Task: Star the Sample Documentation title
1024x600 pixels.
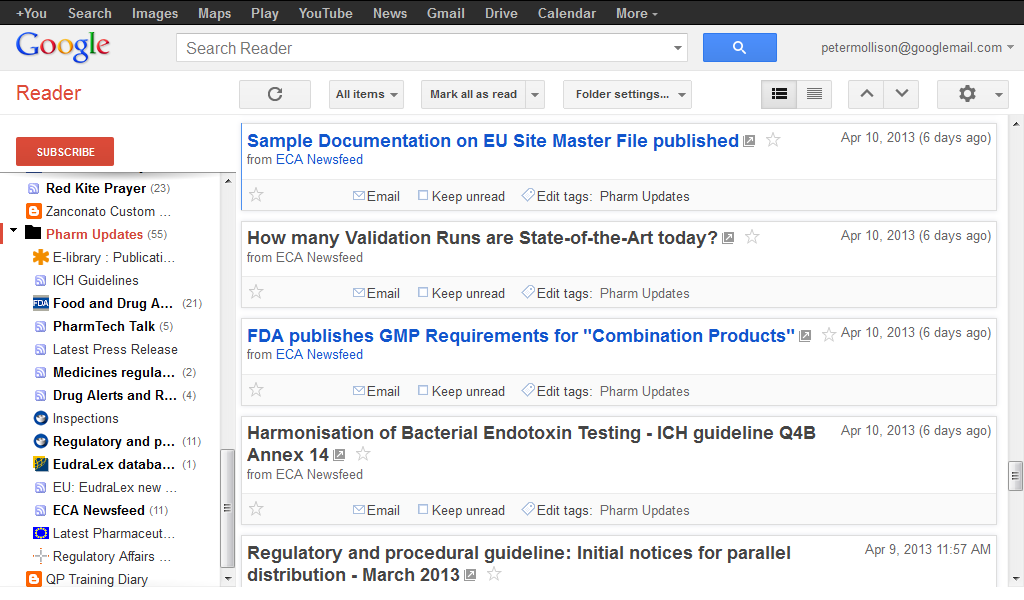Action: pyautogui.click(x=773, y=140)
